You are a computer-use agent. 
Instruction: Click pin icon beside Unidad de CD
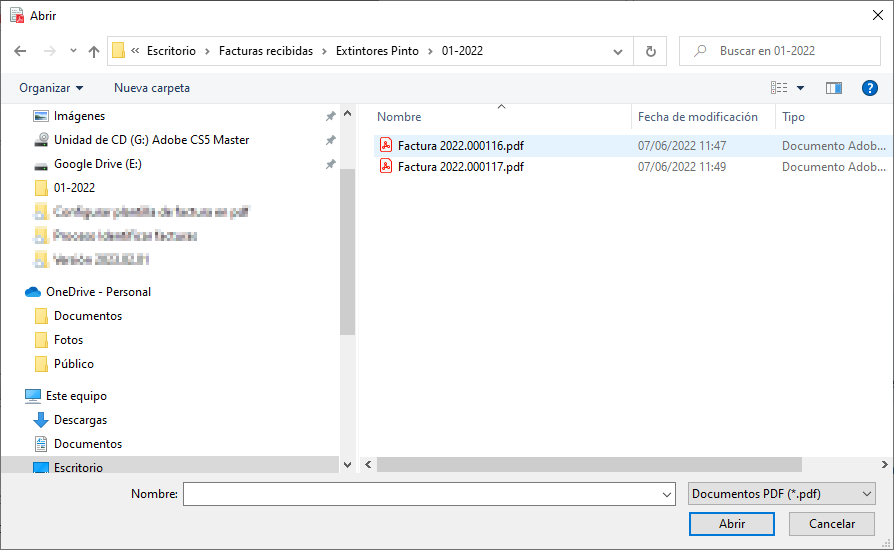pos(330,140)
